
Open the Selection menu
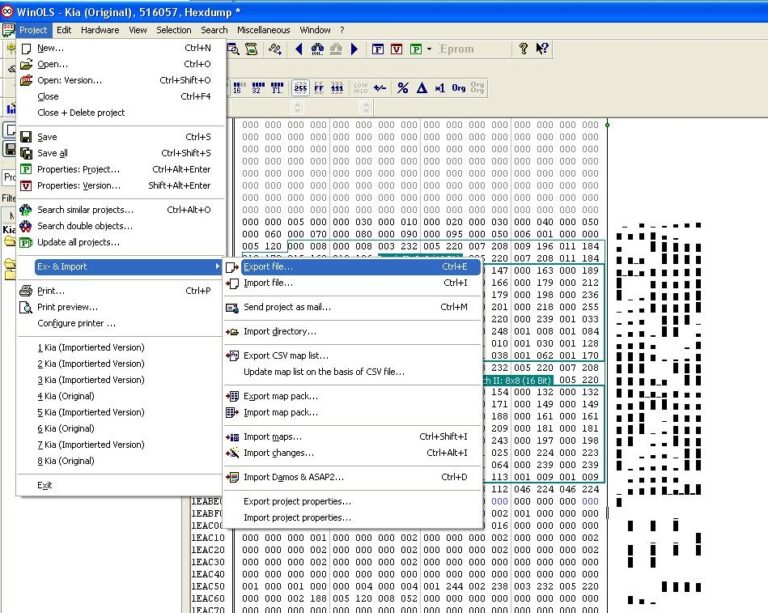pos(174,30)
